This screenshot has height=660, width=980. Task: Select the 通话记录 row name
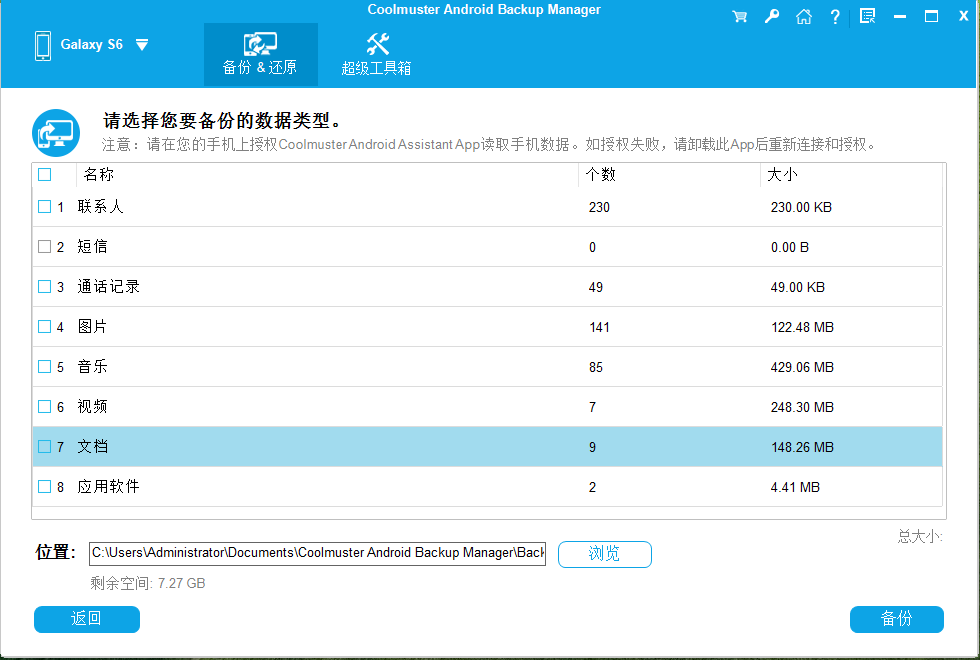tap(108, 287)
